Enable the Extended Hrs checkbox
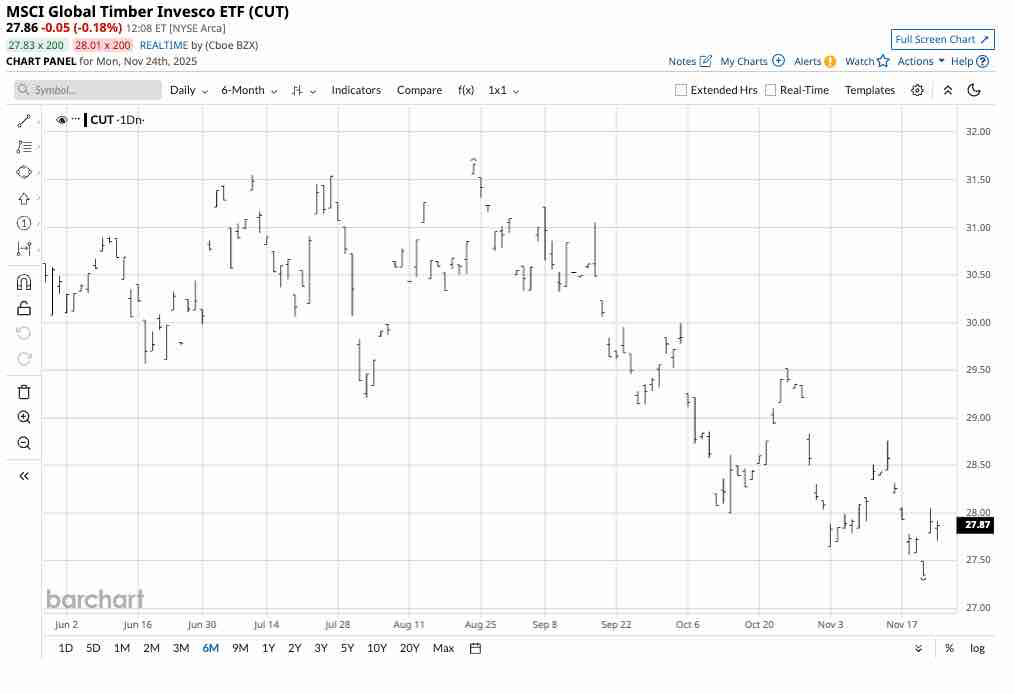 pyautogui.click(x=681, y=90)
